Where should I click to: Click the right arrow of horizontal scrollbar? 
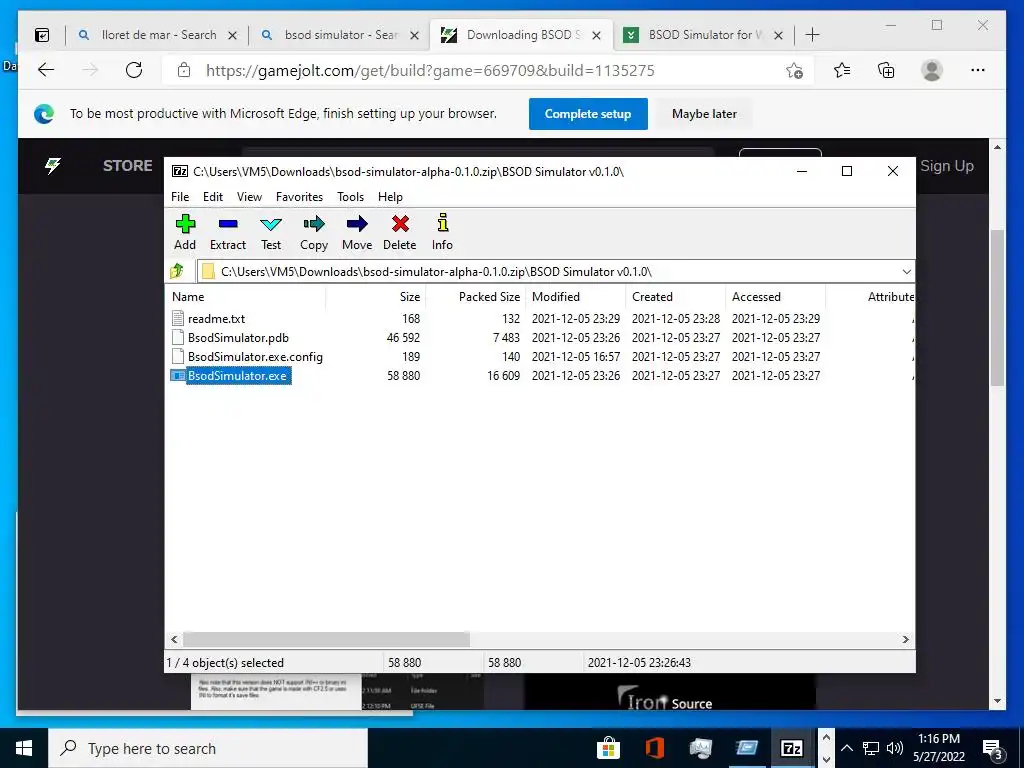pos(905,639)
